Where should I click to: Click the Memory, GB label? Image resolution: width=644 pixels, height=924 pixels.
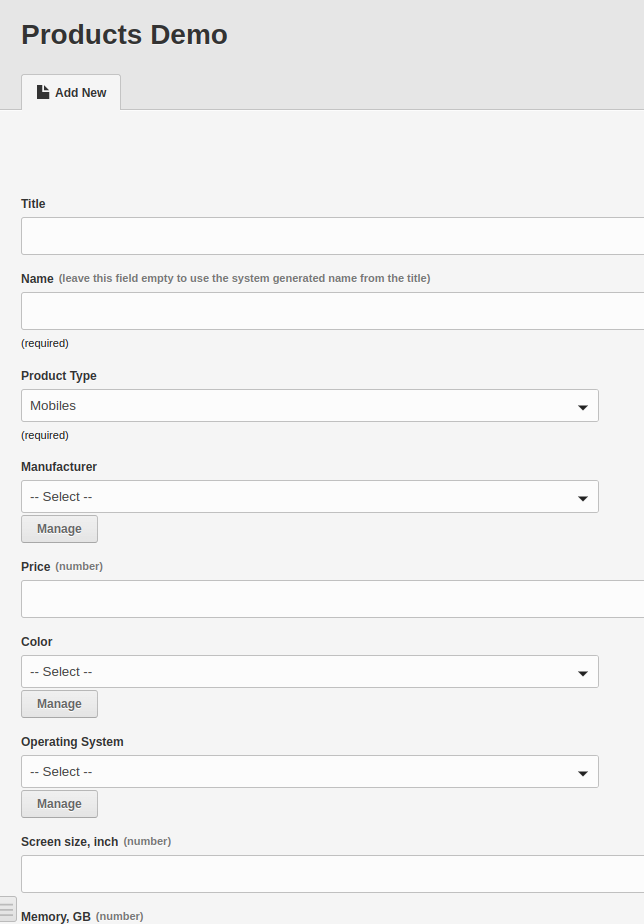pos(56,916)
